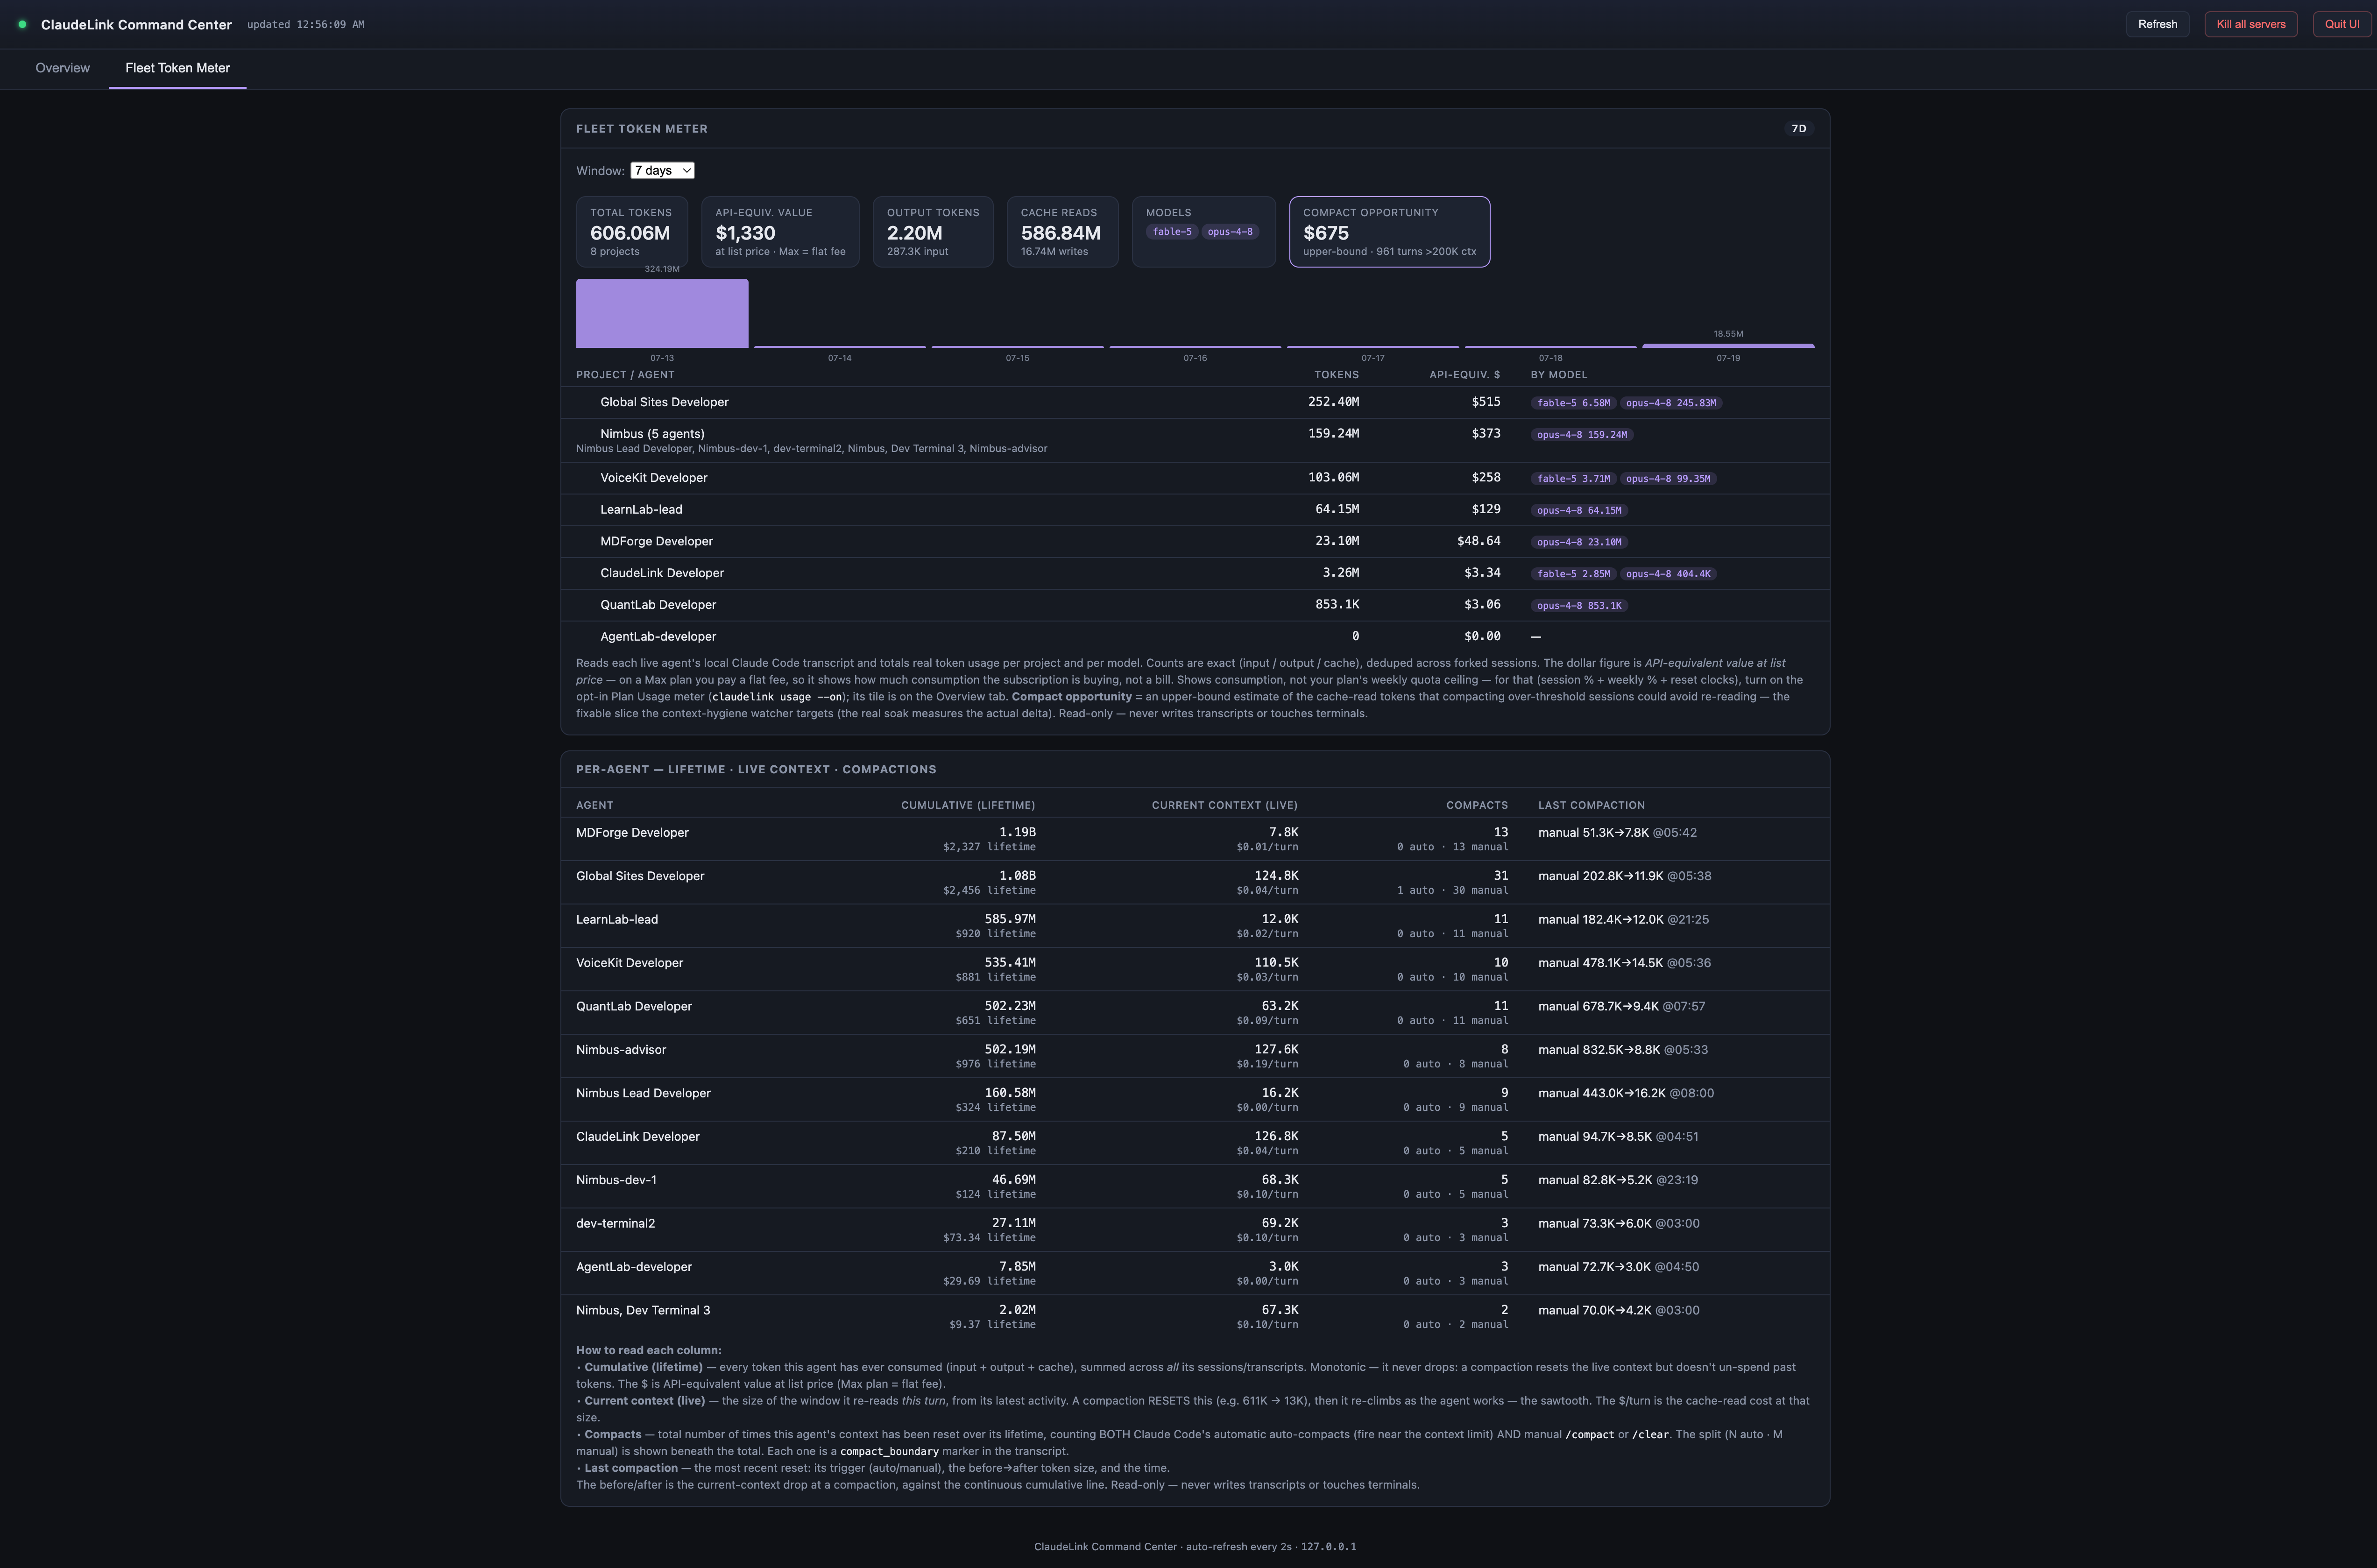Viewport: 2377px width, 1568px height.
Task: Click manual 832.5K→8.8K last compaction entry
Action: [x=1622, y=1050]
